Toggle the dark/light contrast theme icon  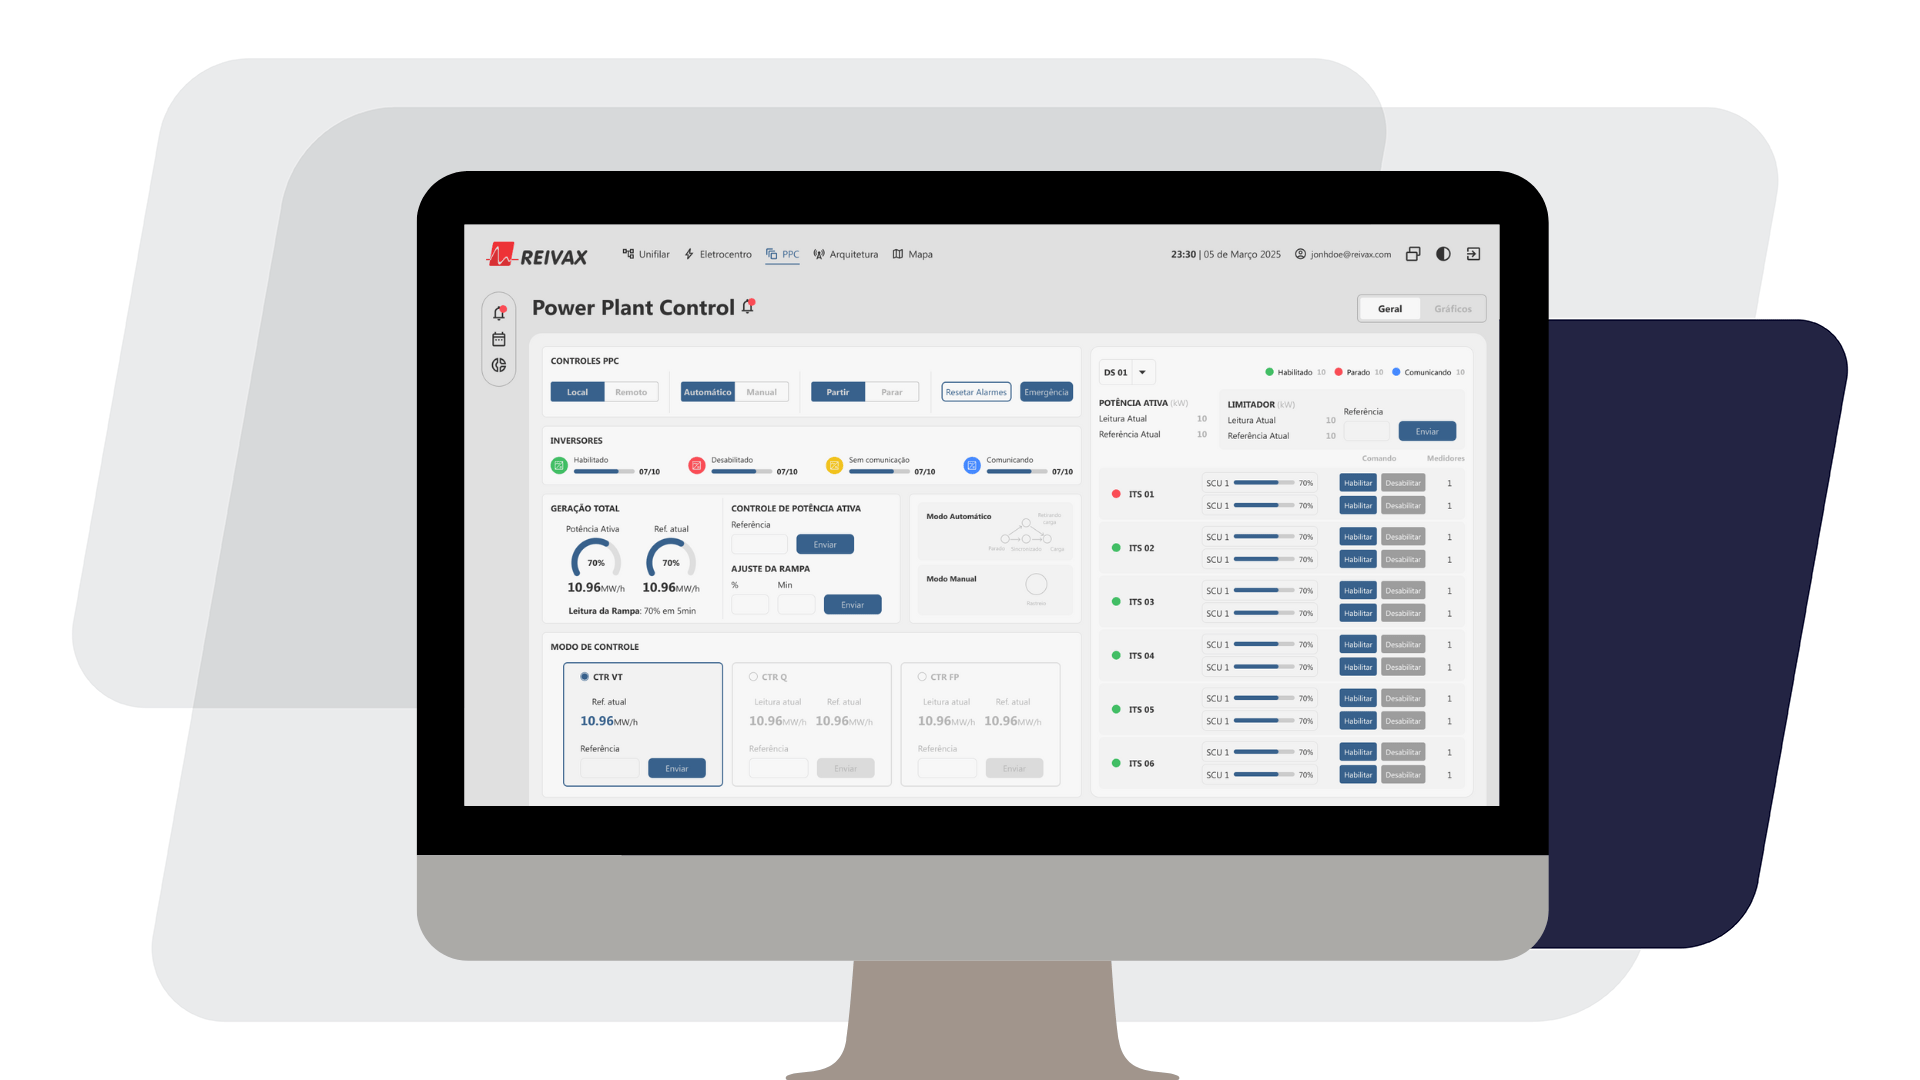(1443, 254)
